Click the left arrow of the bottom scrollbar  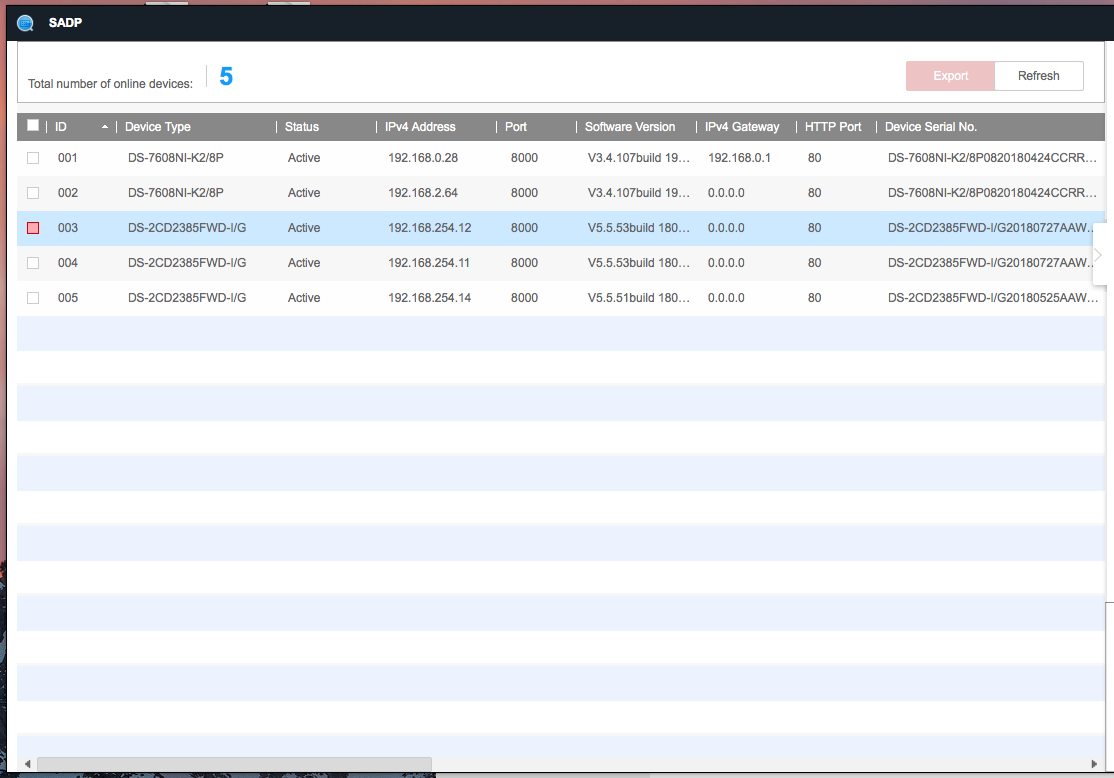27,763
